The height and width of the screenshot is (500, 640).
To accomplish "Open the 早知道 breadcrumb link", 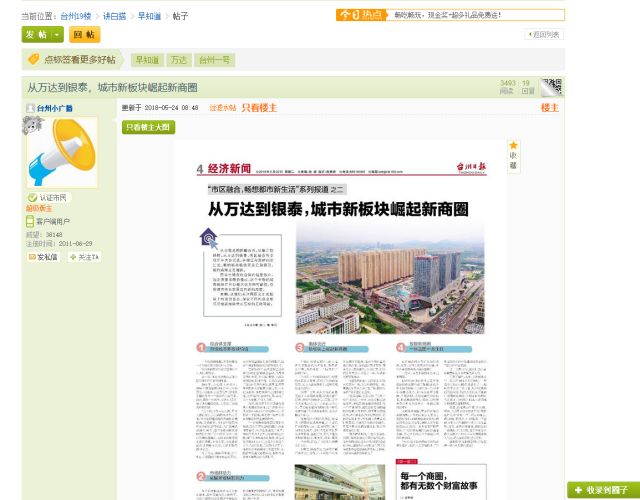I will click(149, 16).
